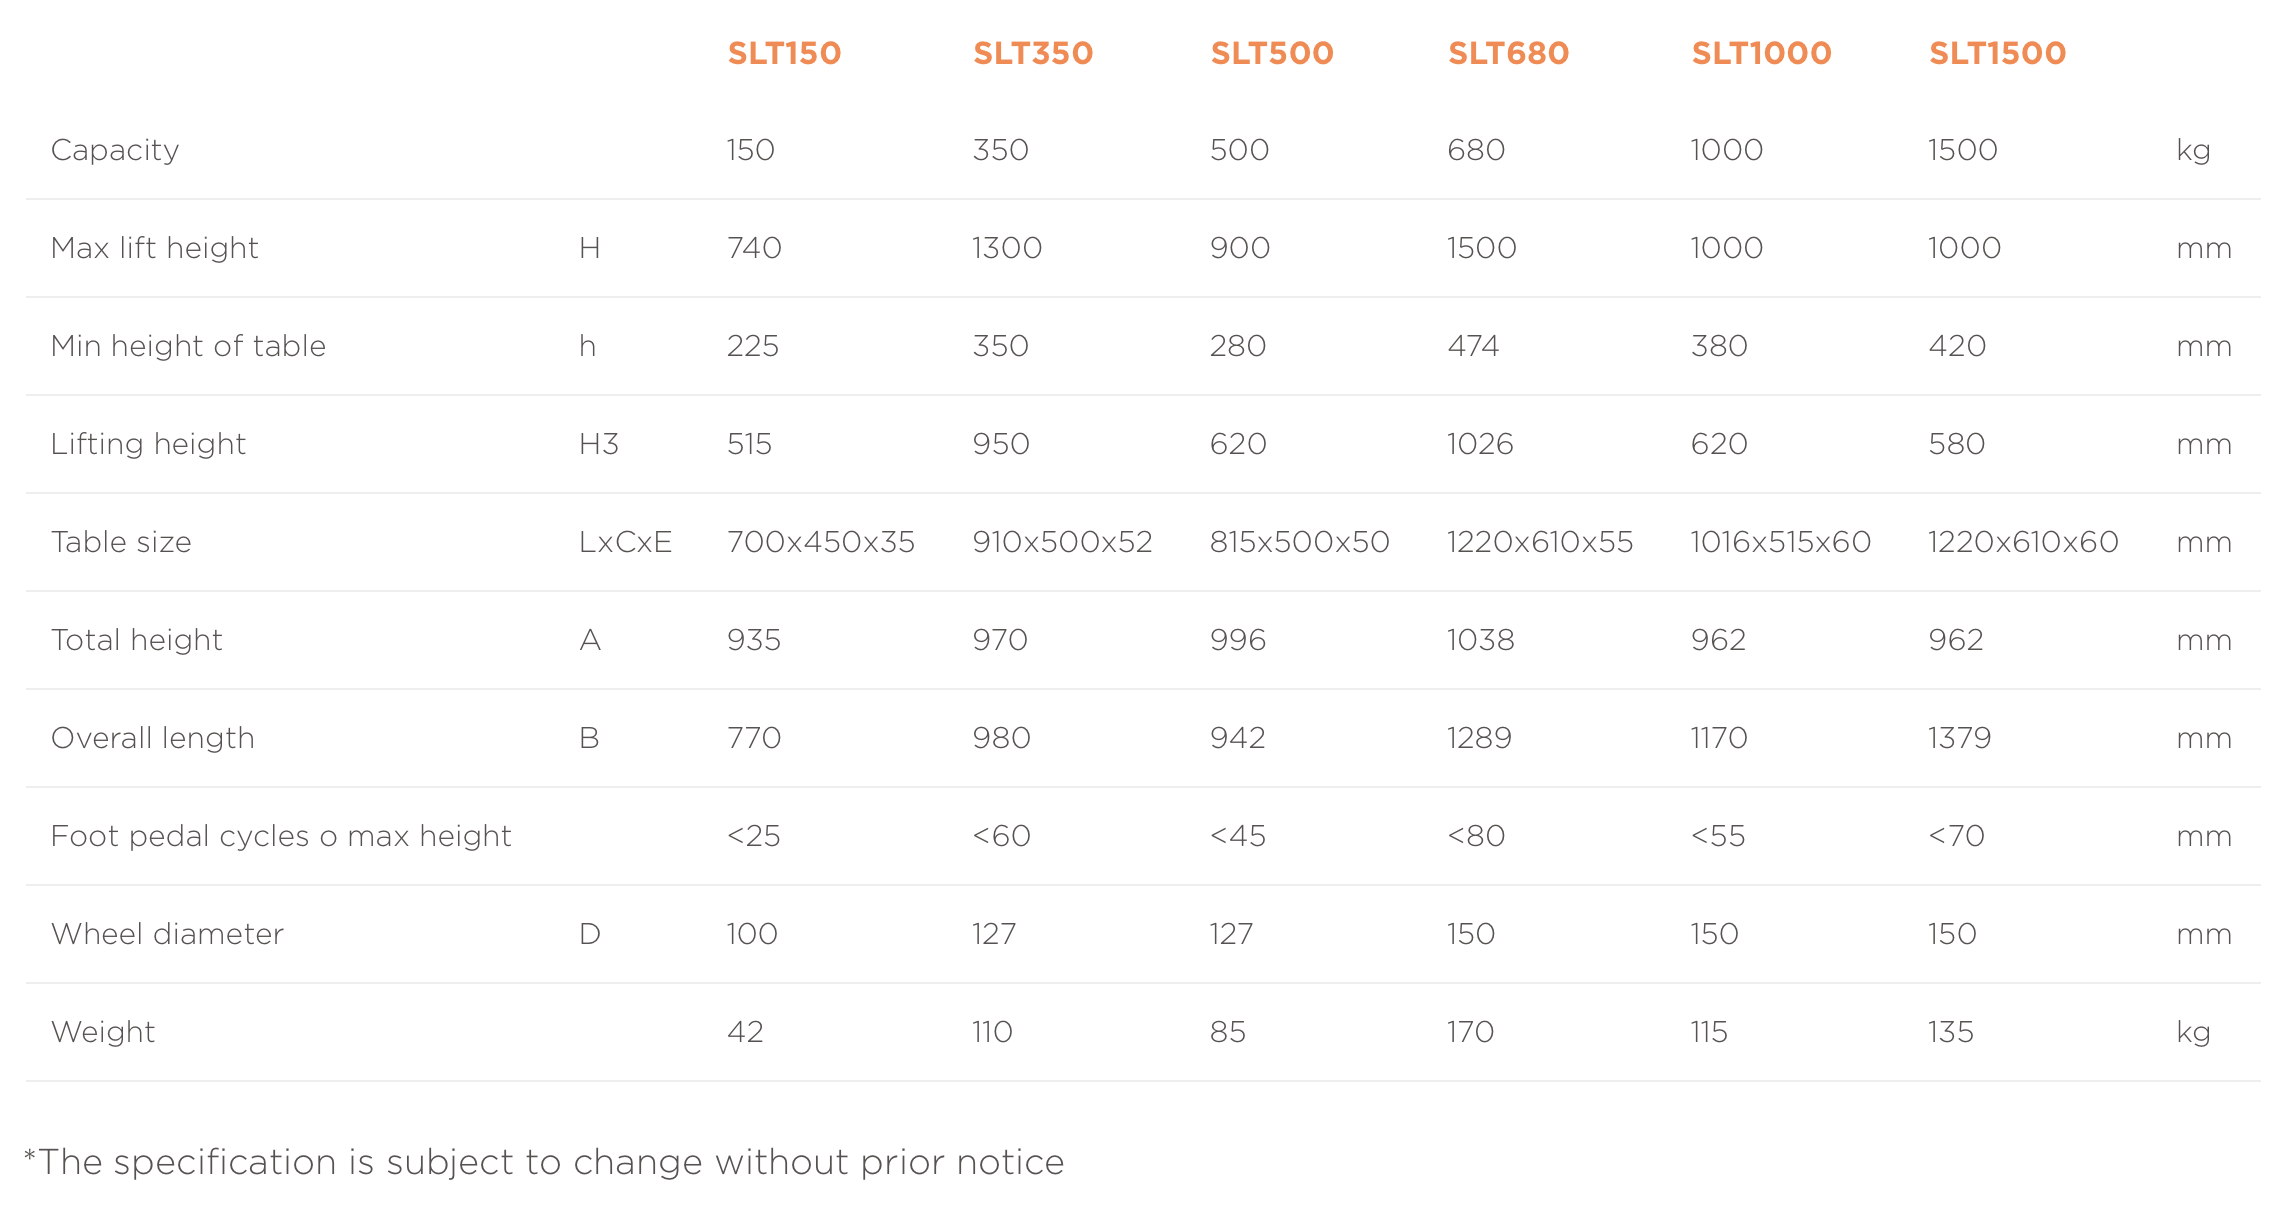Click the SLT500 column header
2288x1224 pixels.
pos(1272,53)
